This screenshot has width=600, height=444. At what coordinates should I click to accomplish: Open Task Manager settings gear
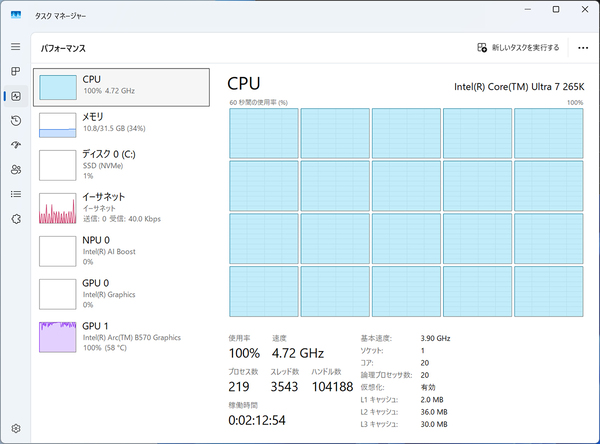pos(15,429)
